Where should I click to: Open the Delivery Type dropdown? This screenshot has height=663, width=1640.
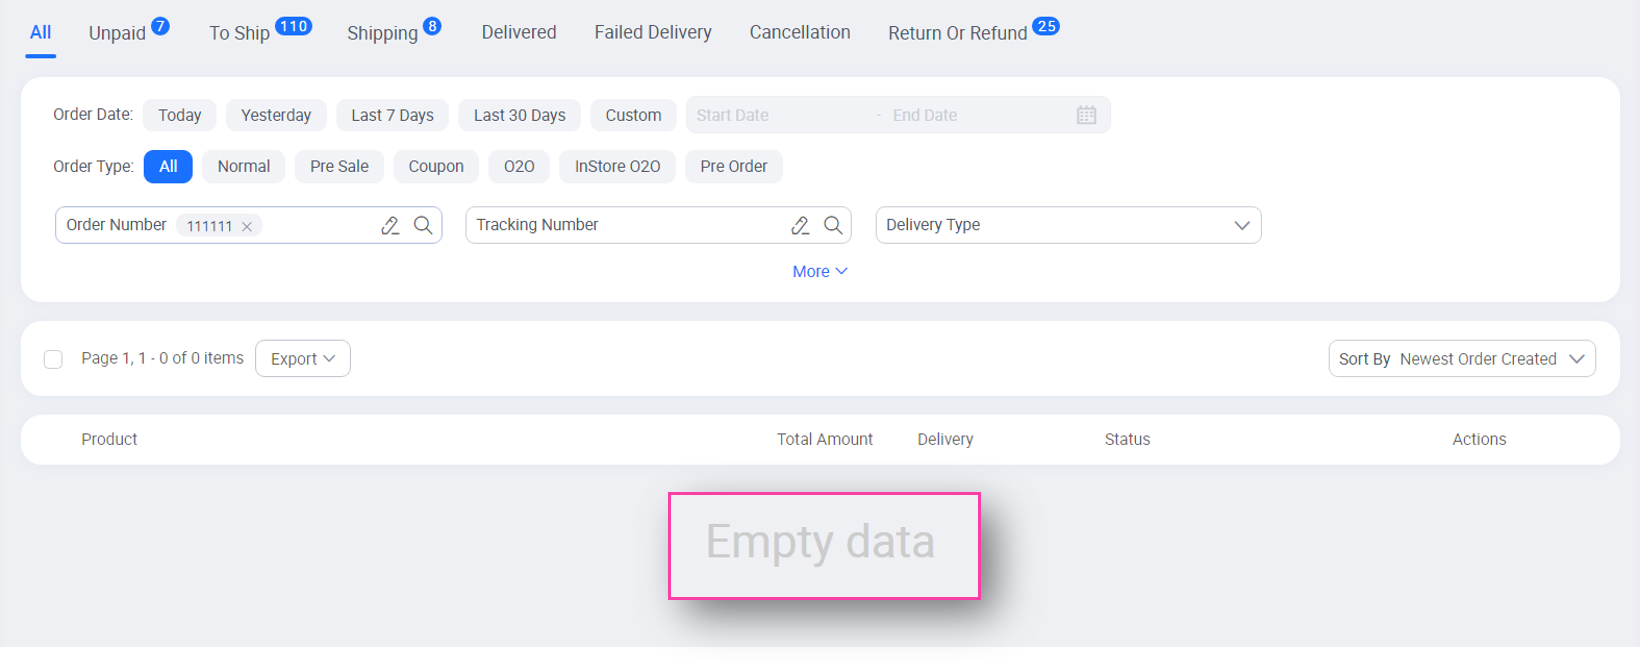1067,225
